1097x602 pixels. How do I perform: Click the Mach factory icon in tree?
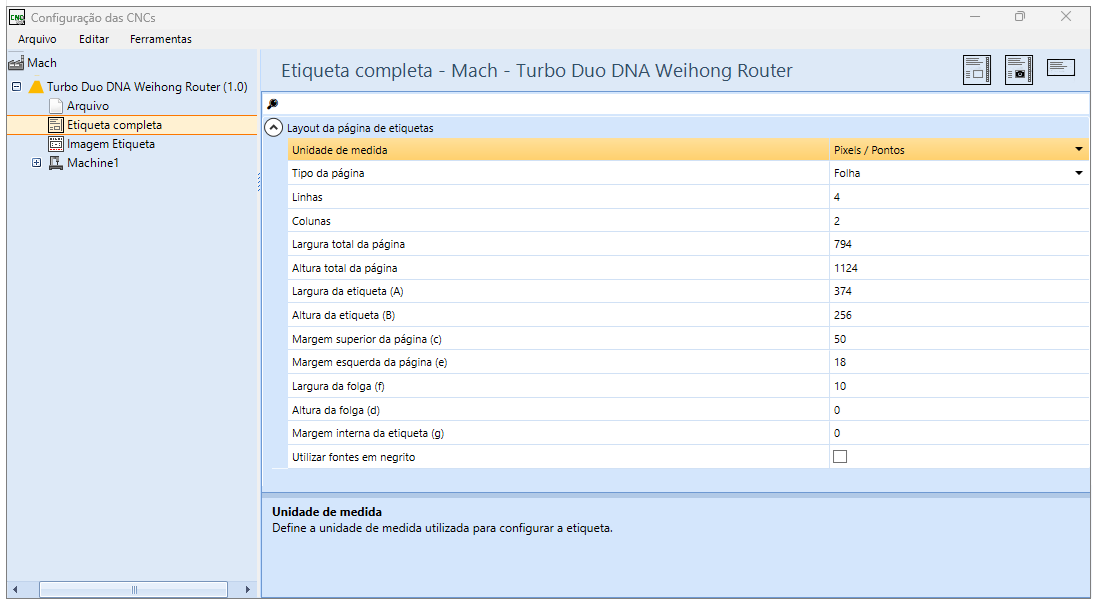(16, 64)
